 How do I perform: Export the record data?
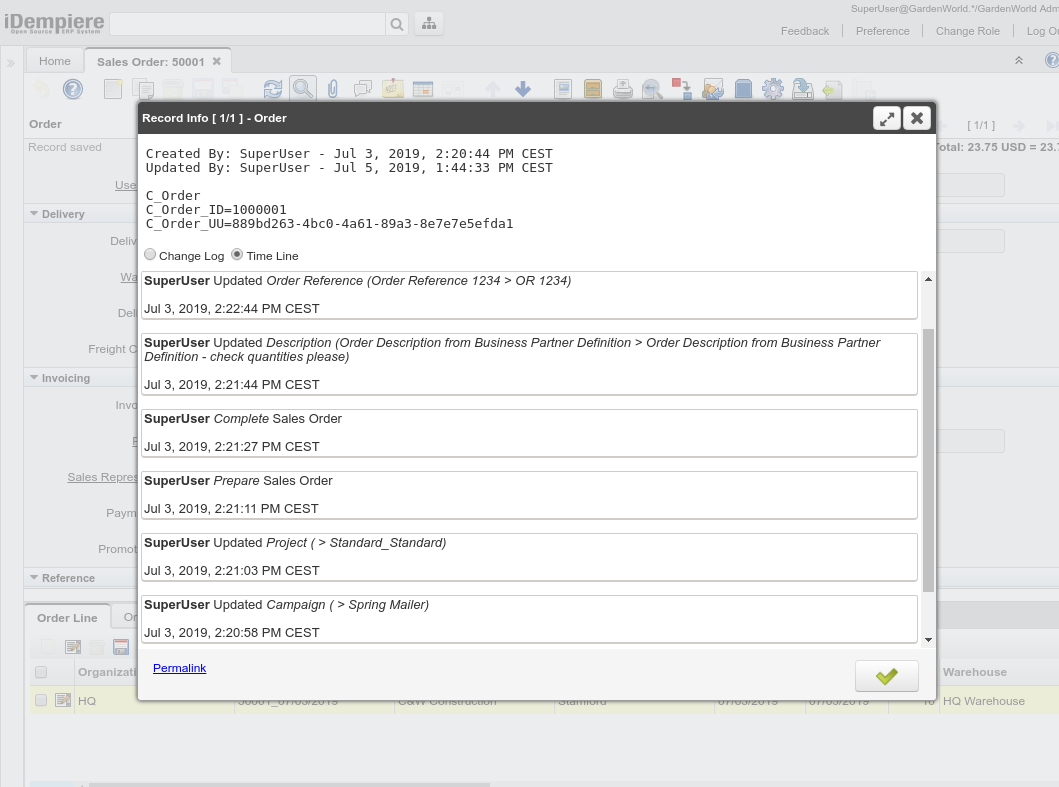click(802, 89)
